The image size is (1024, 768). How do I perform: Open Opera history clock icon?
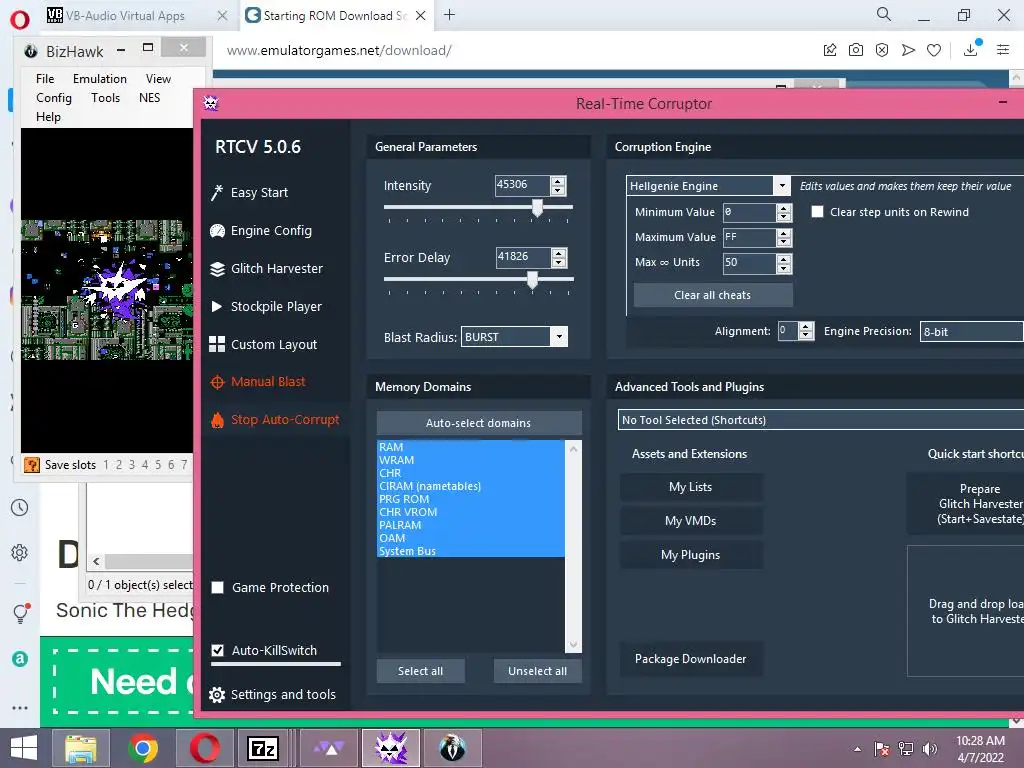click(x=20, y=507)
